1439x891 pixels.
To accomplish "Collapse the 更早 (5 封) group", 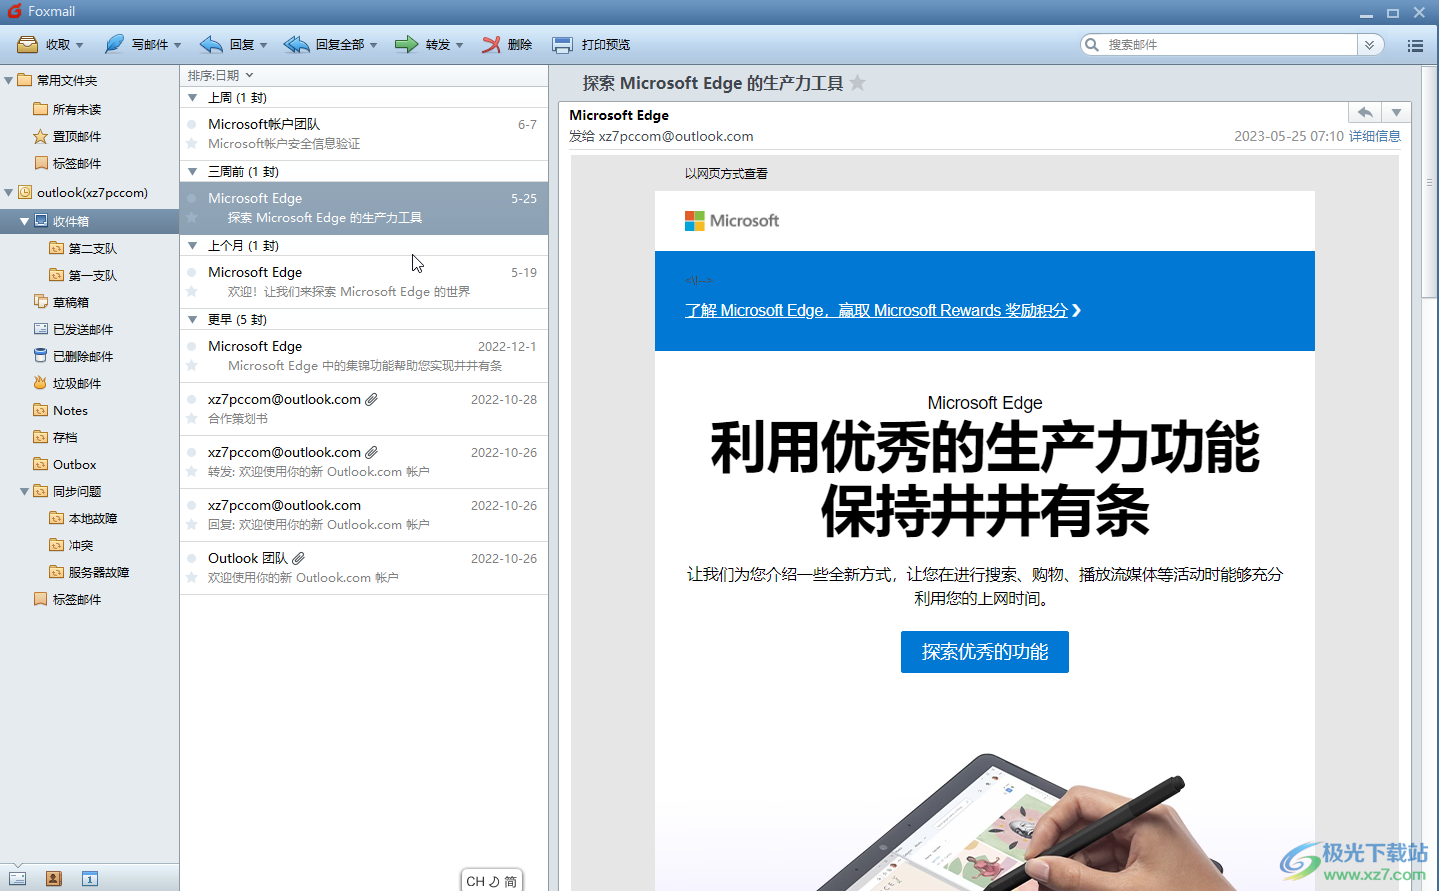I will 193,320.
